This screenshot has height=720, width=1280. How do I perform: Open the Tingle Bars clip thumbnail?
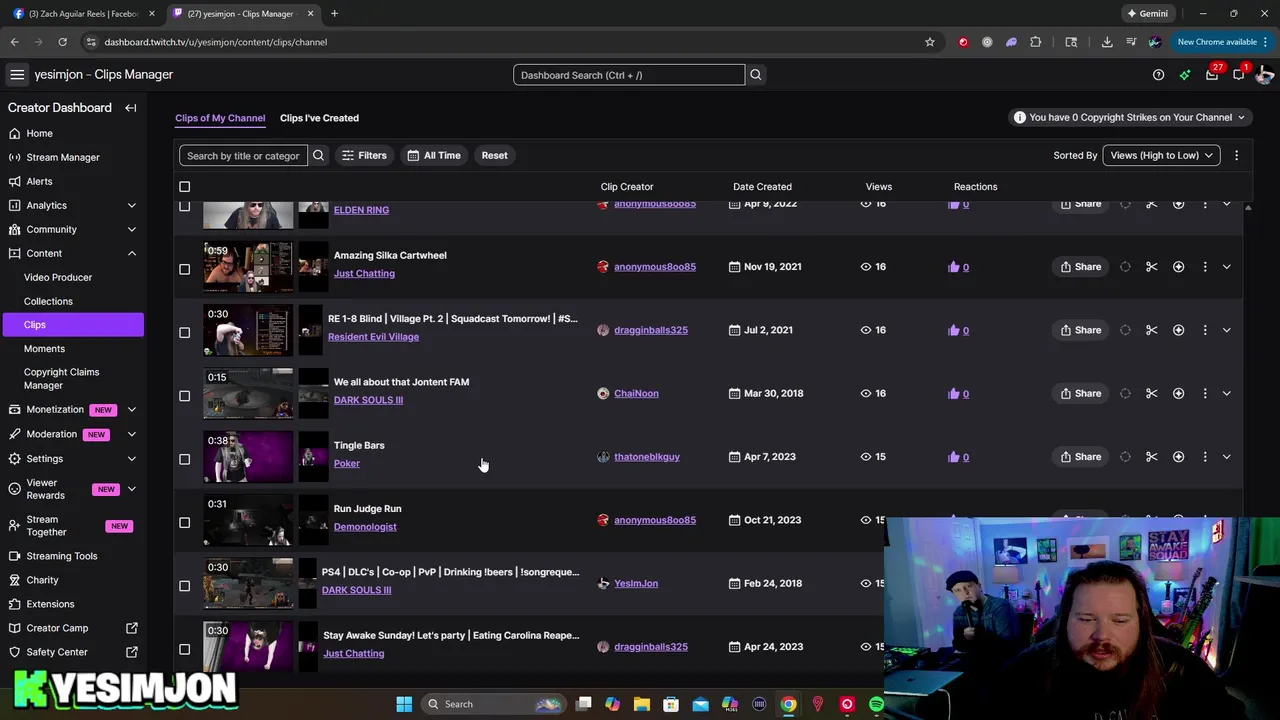248,457
